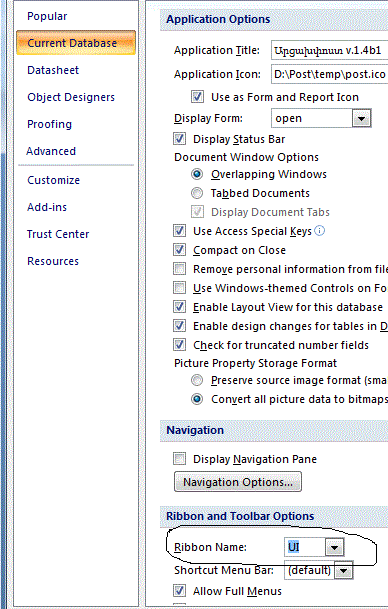The height and width of the screenshot is (609, 388).
Task: Select Preserve source image format option
Action: 197,380
